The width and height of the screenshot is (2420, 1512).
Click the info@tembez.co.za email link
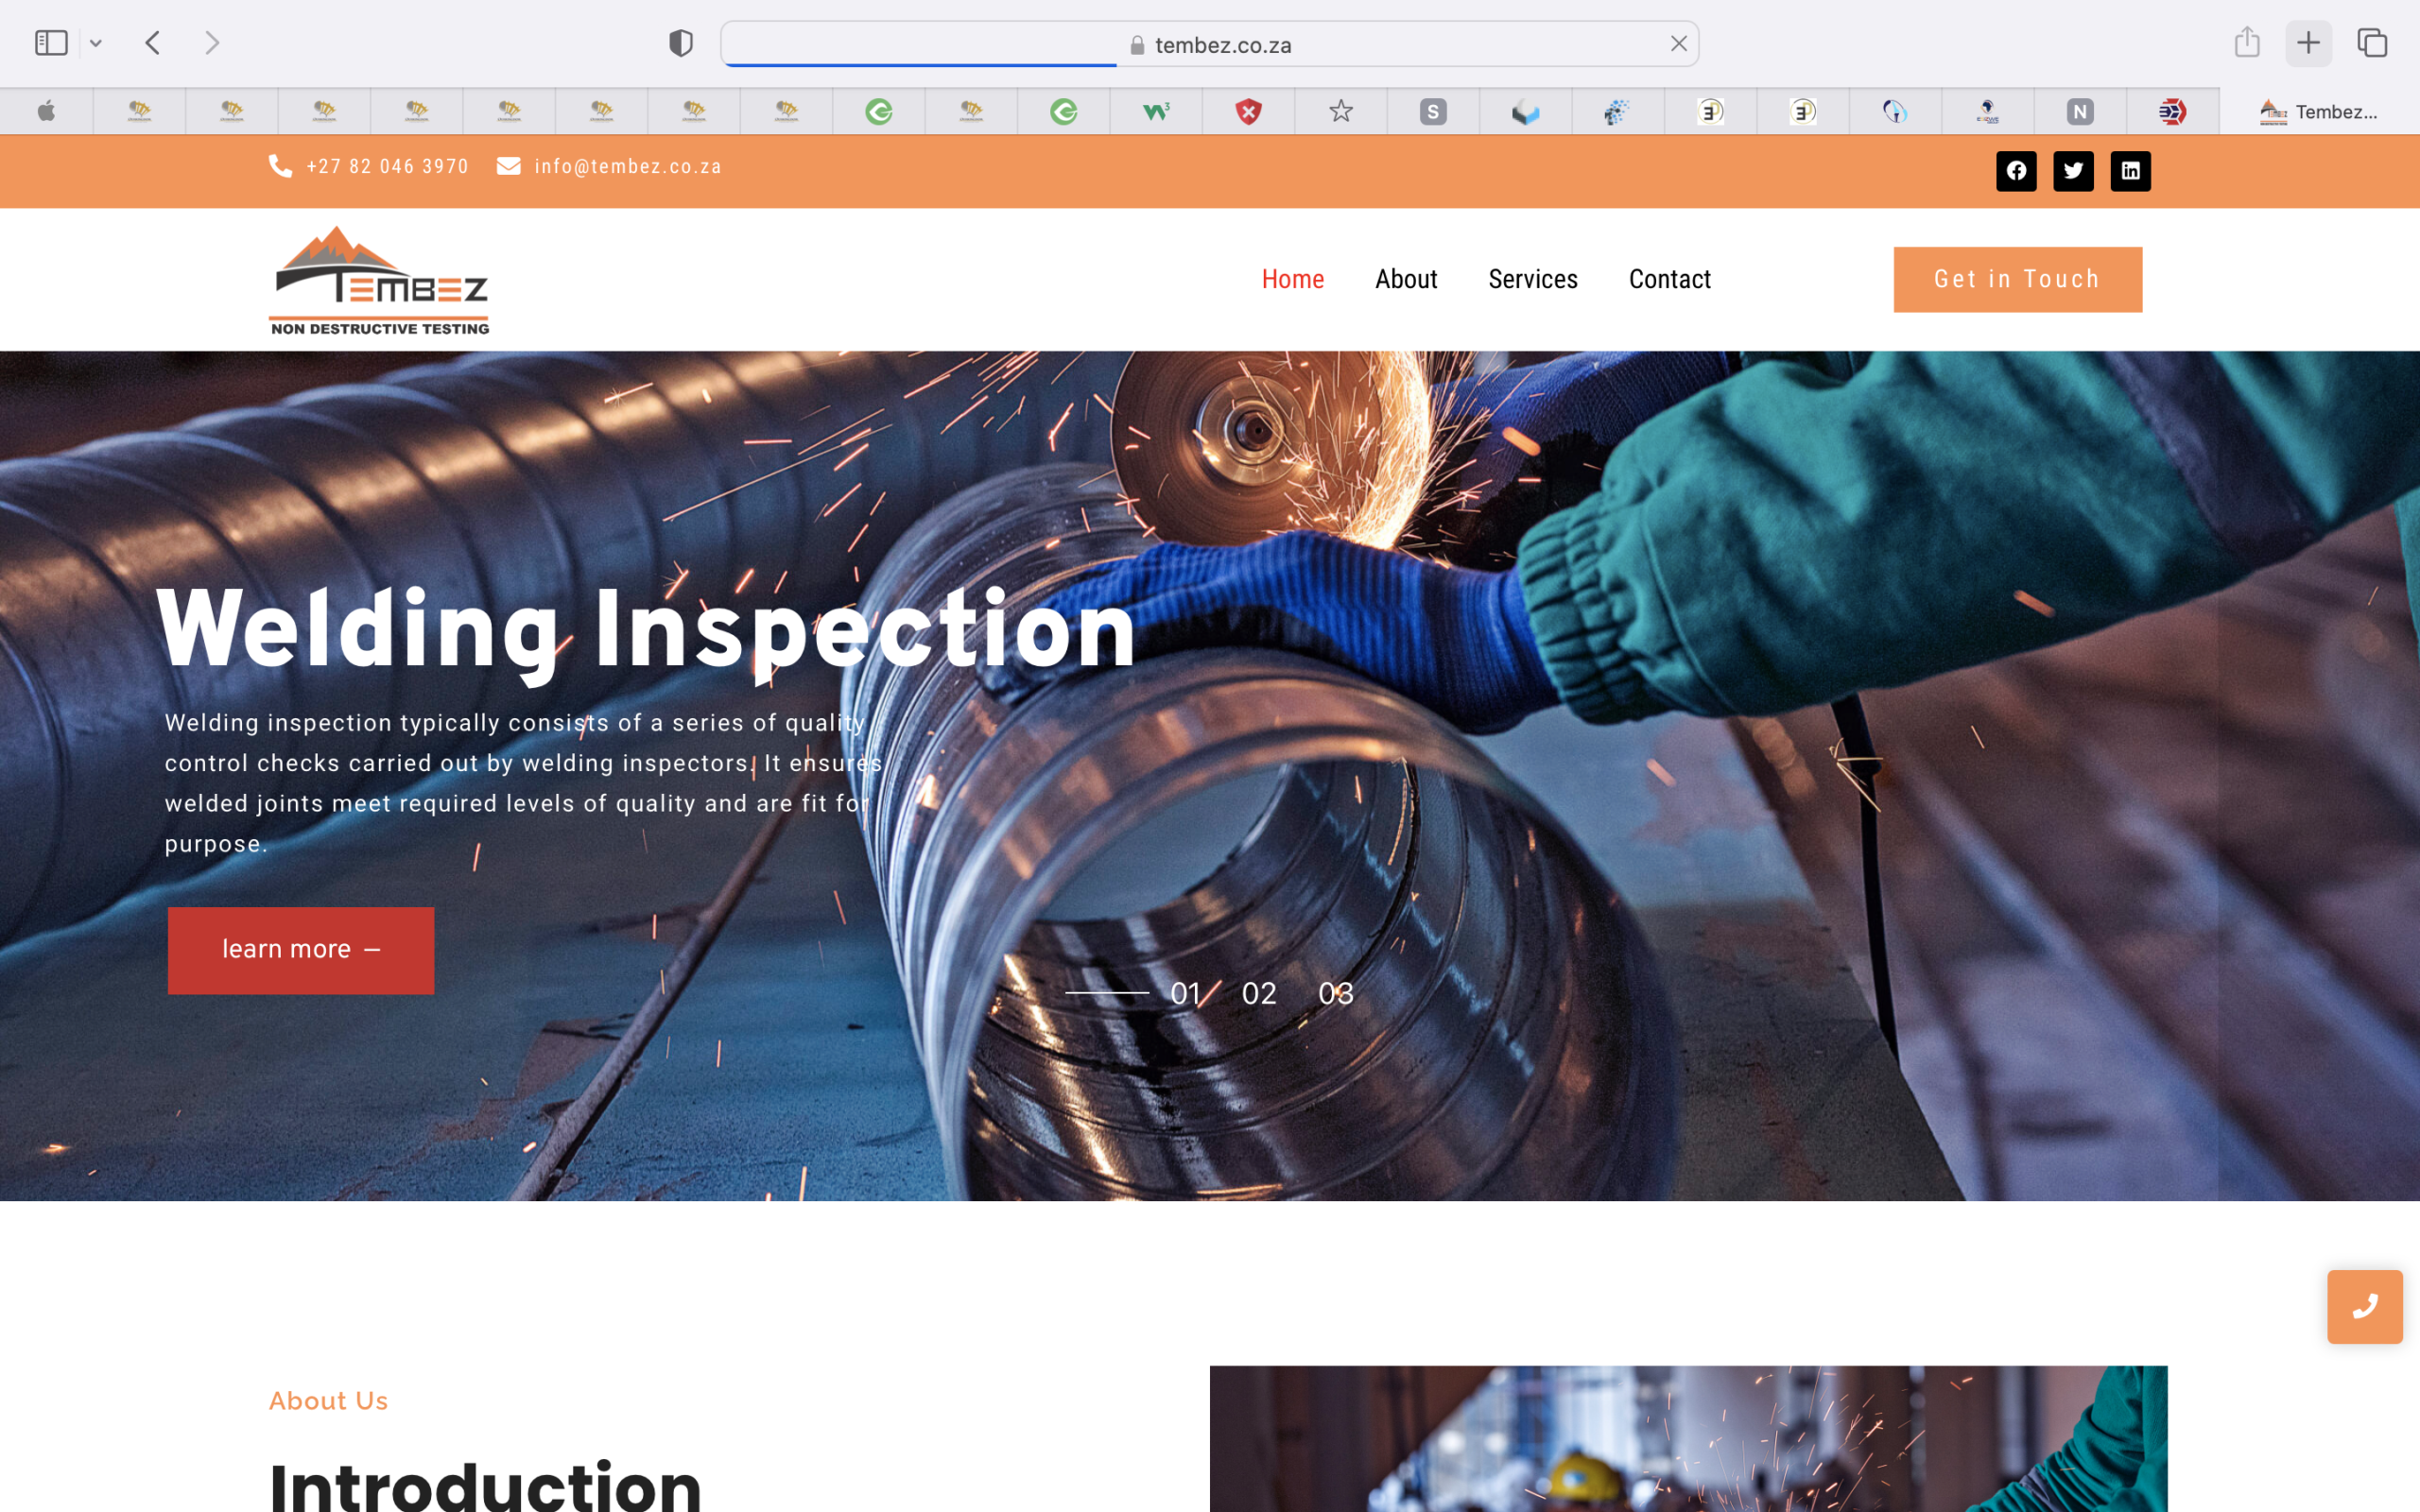tap(627, 166)
